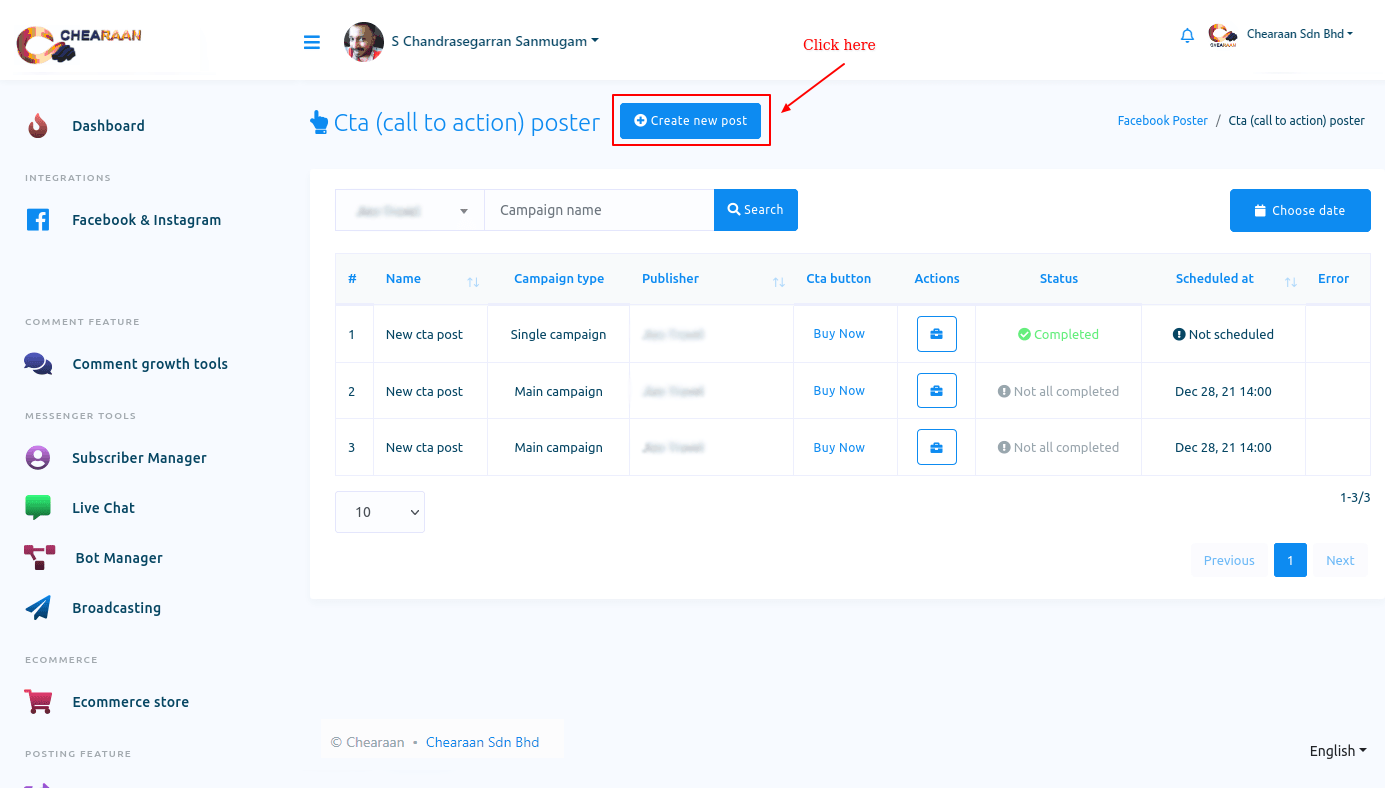
Task: Click the Broadcasting paper plane icon
Action: pyautogui.click(x=38, y=608)
